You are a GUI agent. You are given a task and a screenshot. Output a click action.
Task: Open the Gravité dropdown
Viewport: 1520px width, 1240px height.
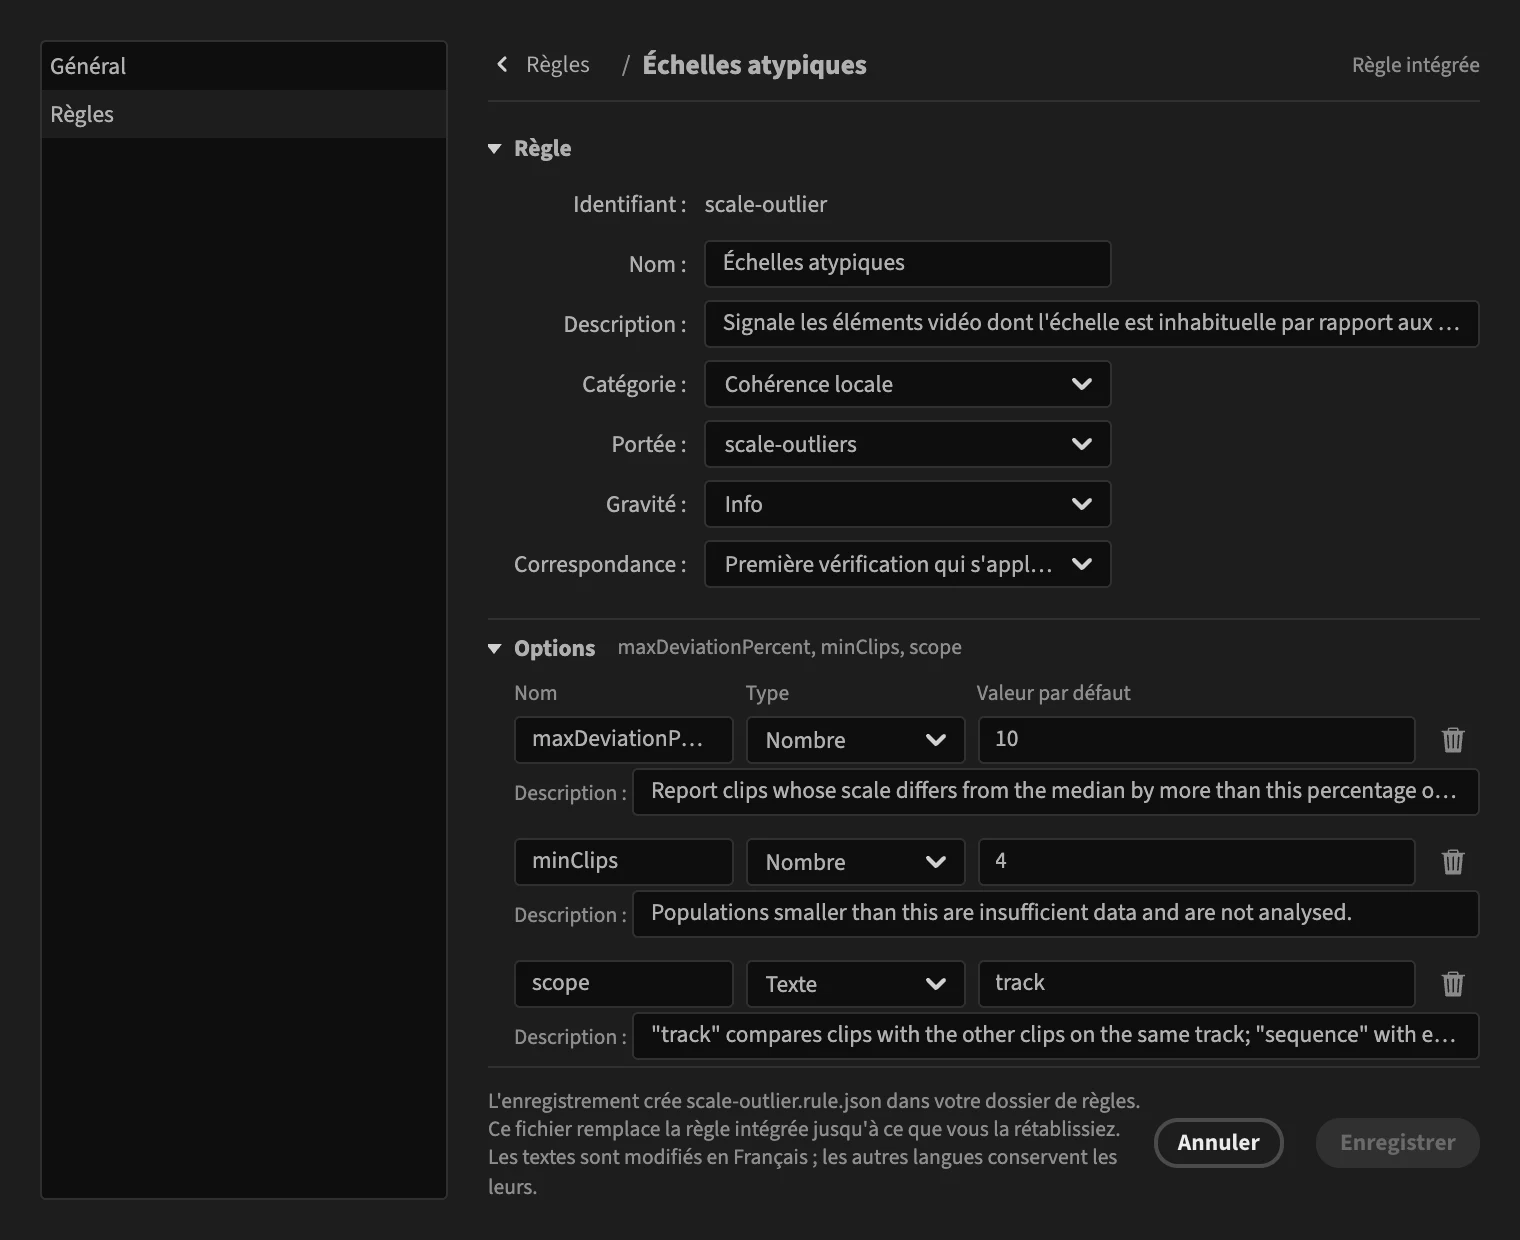(907, 504)
